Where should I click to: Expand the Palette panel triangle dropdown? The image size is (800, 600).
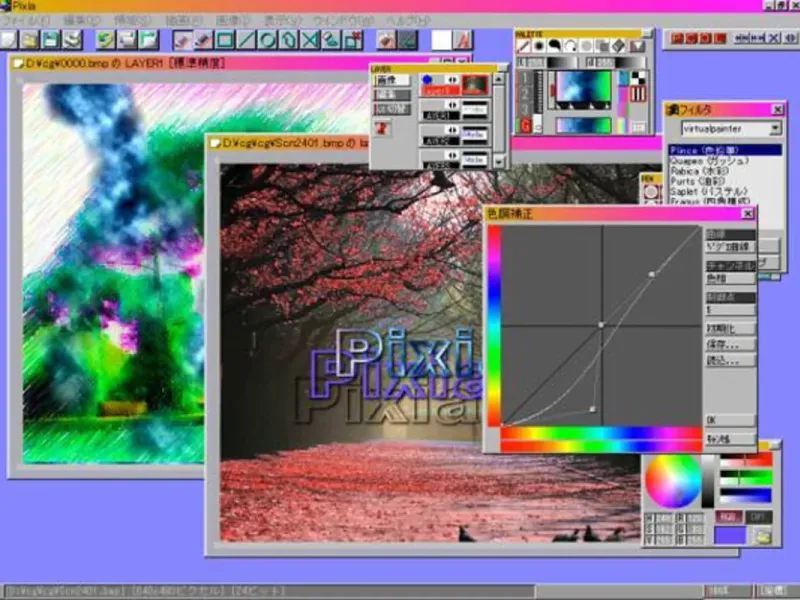tap(637, 46)
